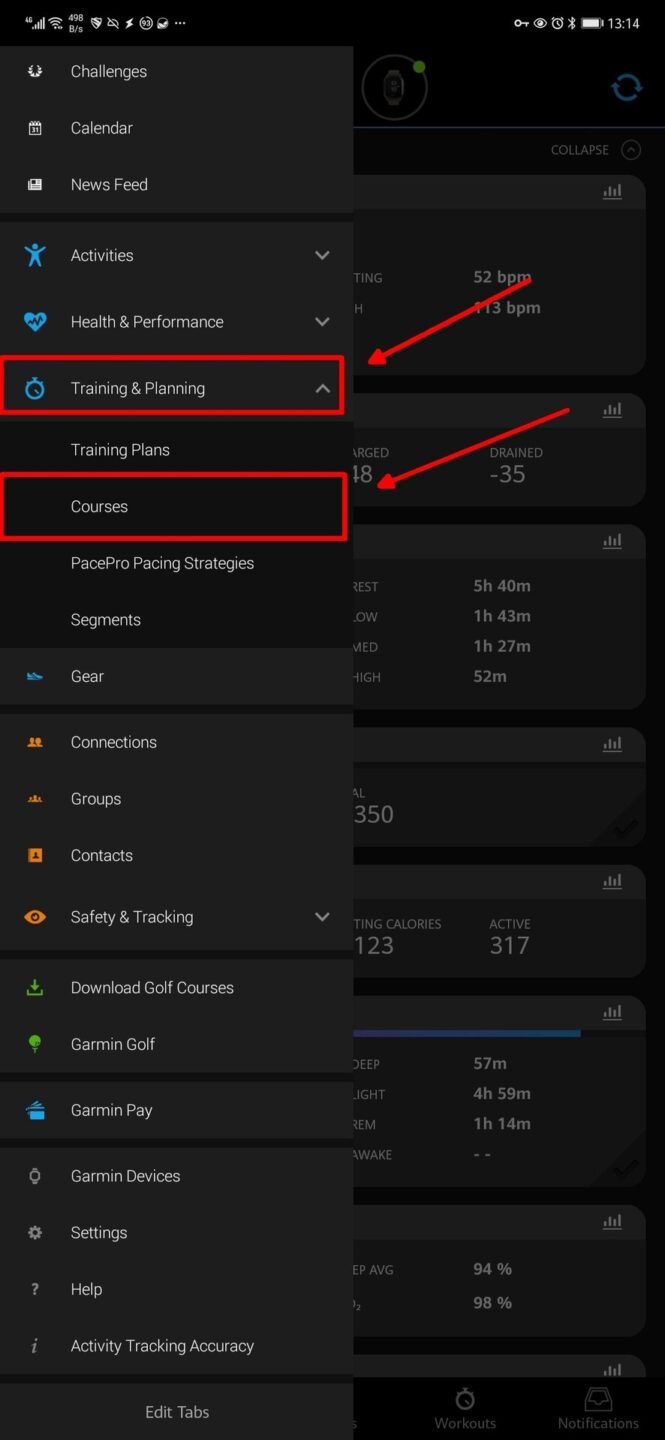665x1440 pixels.
Task: Tap the Gear swimming icon
Action: [x=33, y=676]
